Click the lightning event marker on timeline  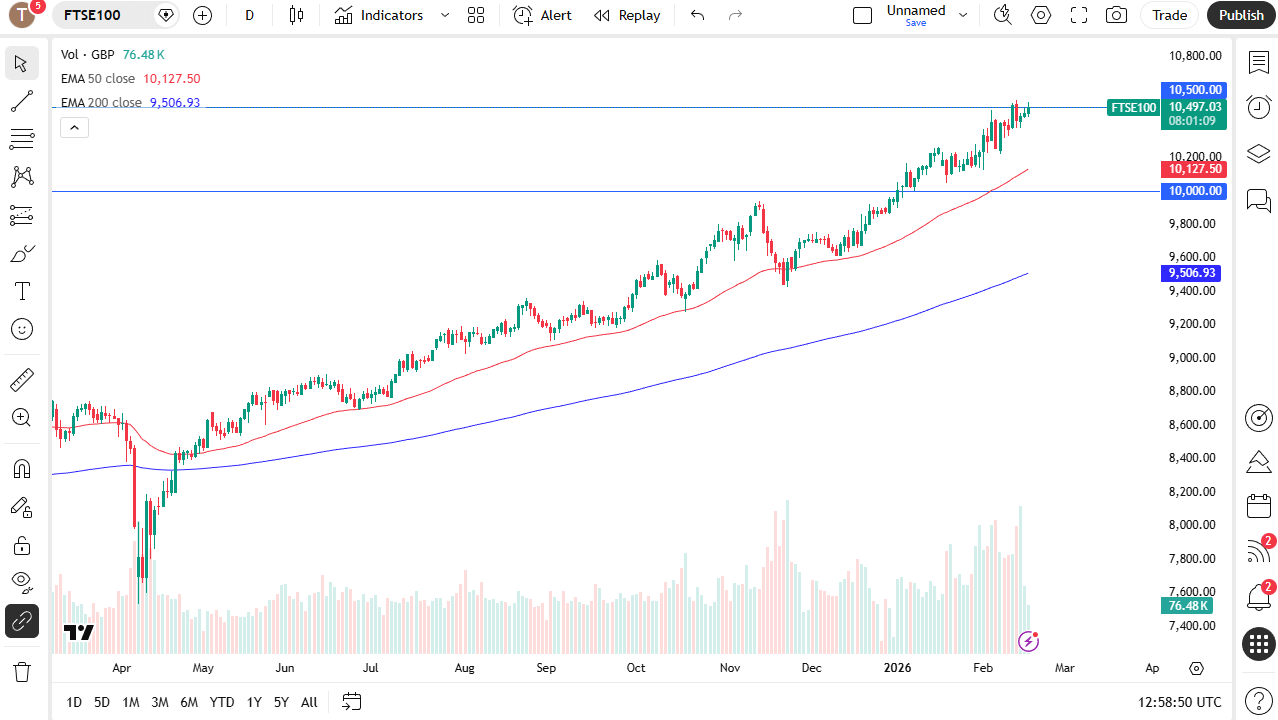coord(1028,641)
